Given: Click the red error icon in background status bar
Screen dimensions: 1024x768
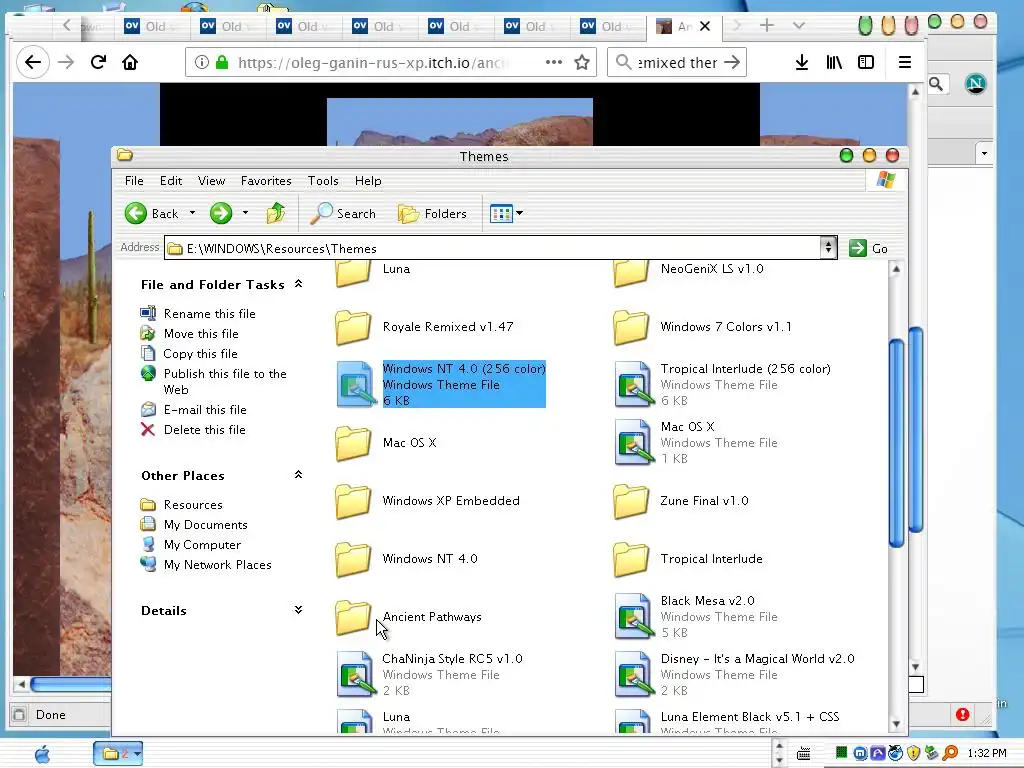Looking at the screenshot, I should coord(962,714).
